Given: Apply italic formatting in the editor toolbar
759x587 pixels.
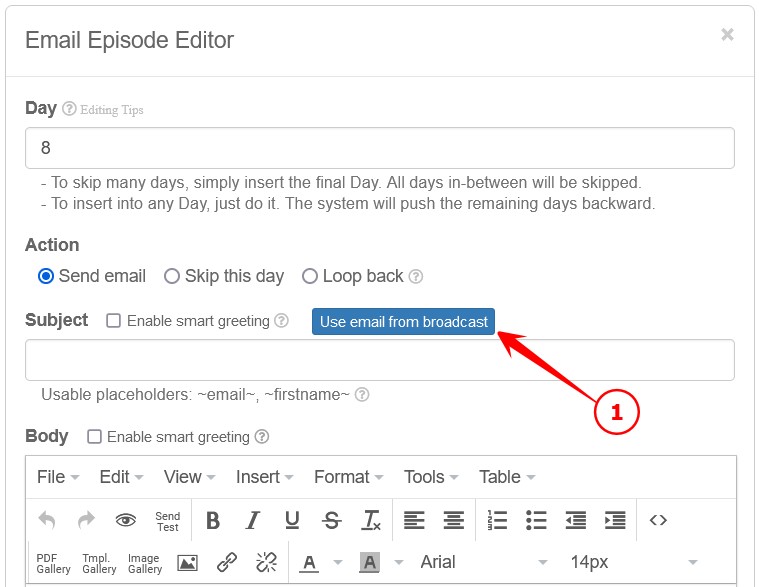Looking at the screenshot, I should click(253, 520).
